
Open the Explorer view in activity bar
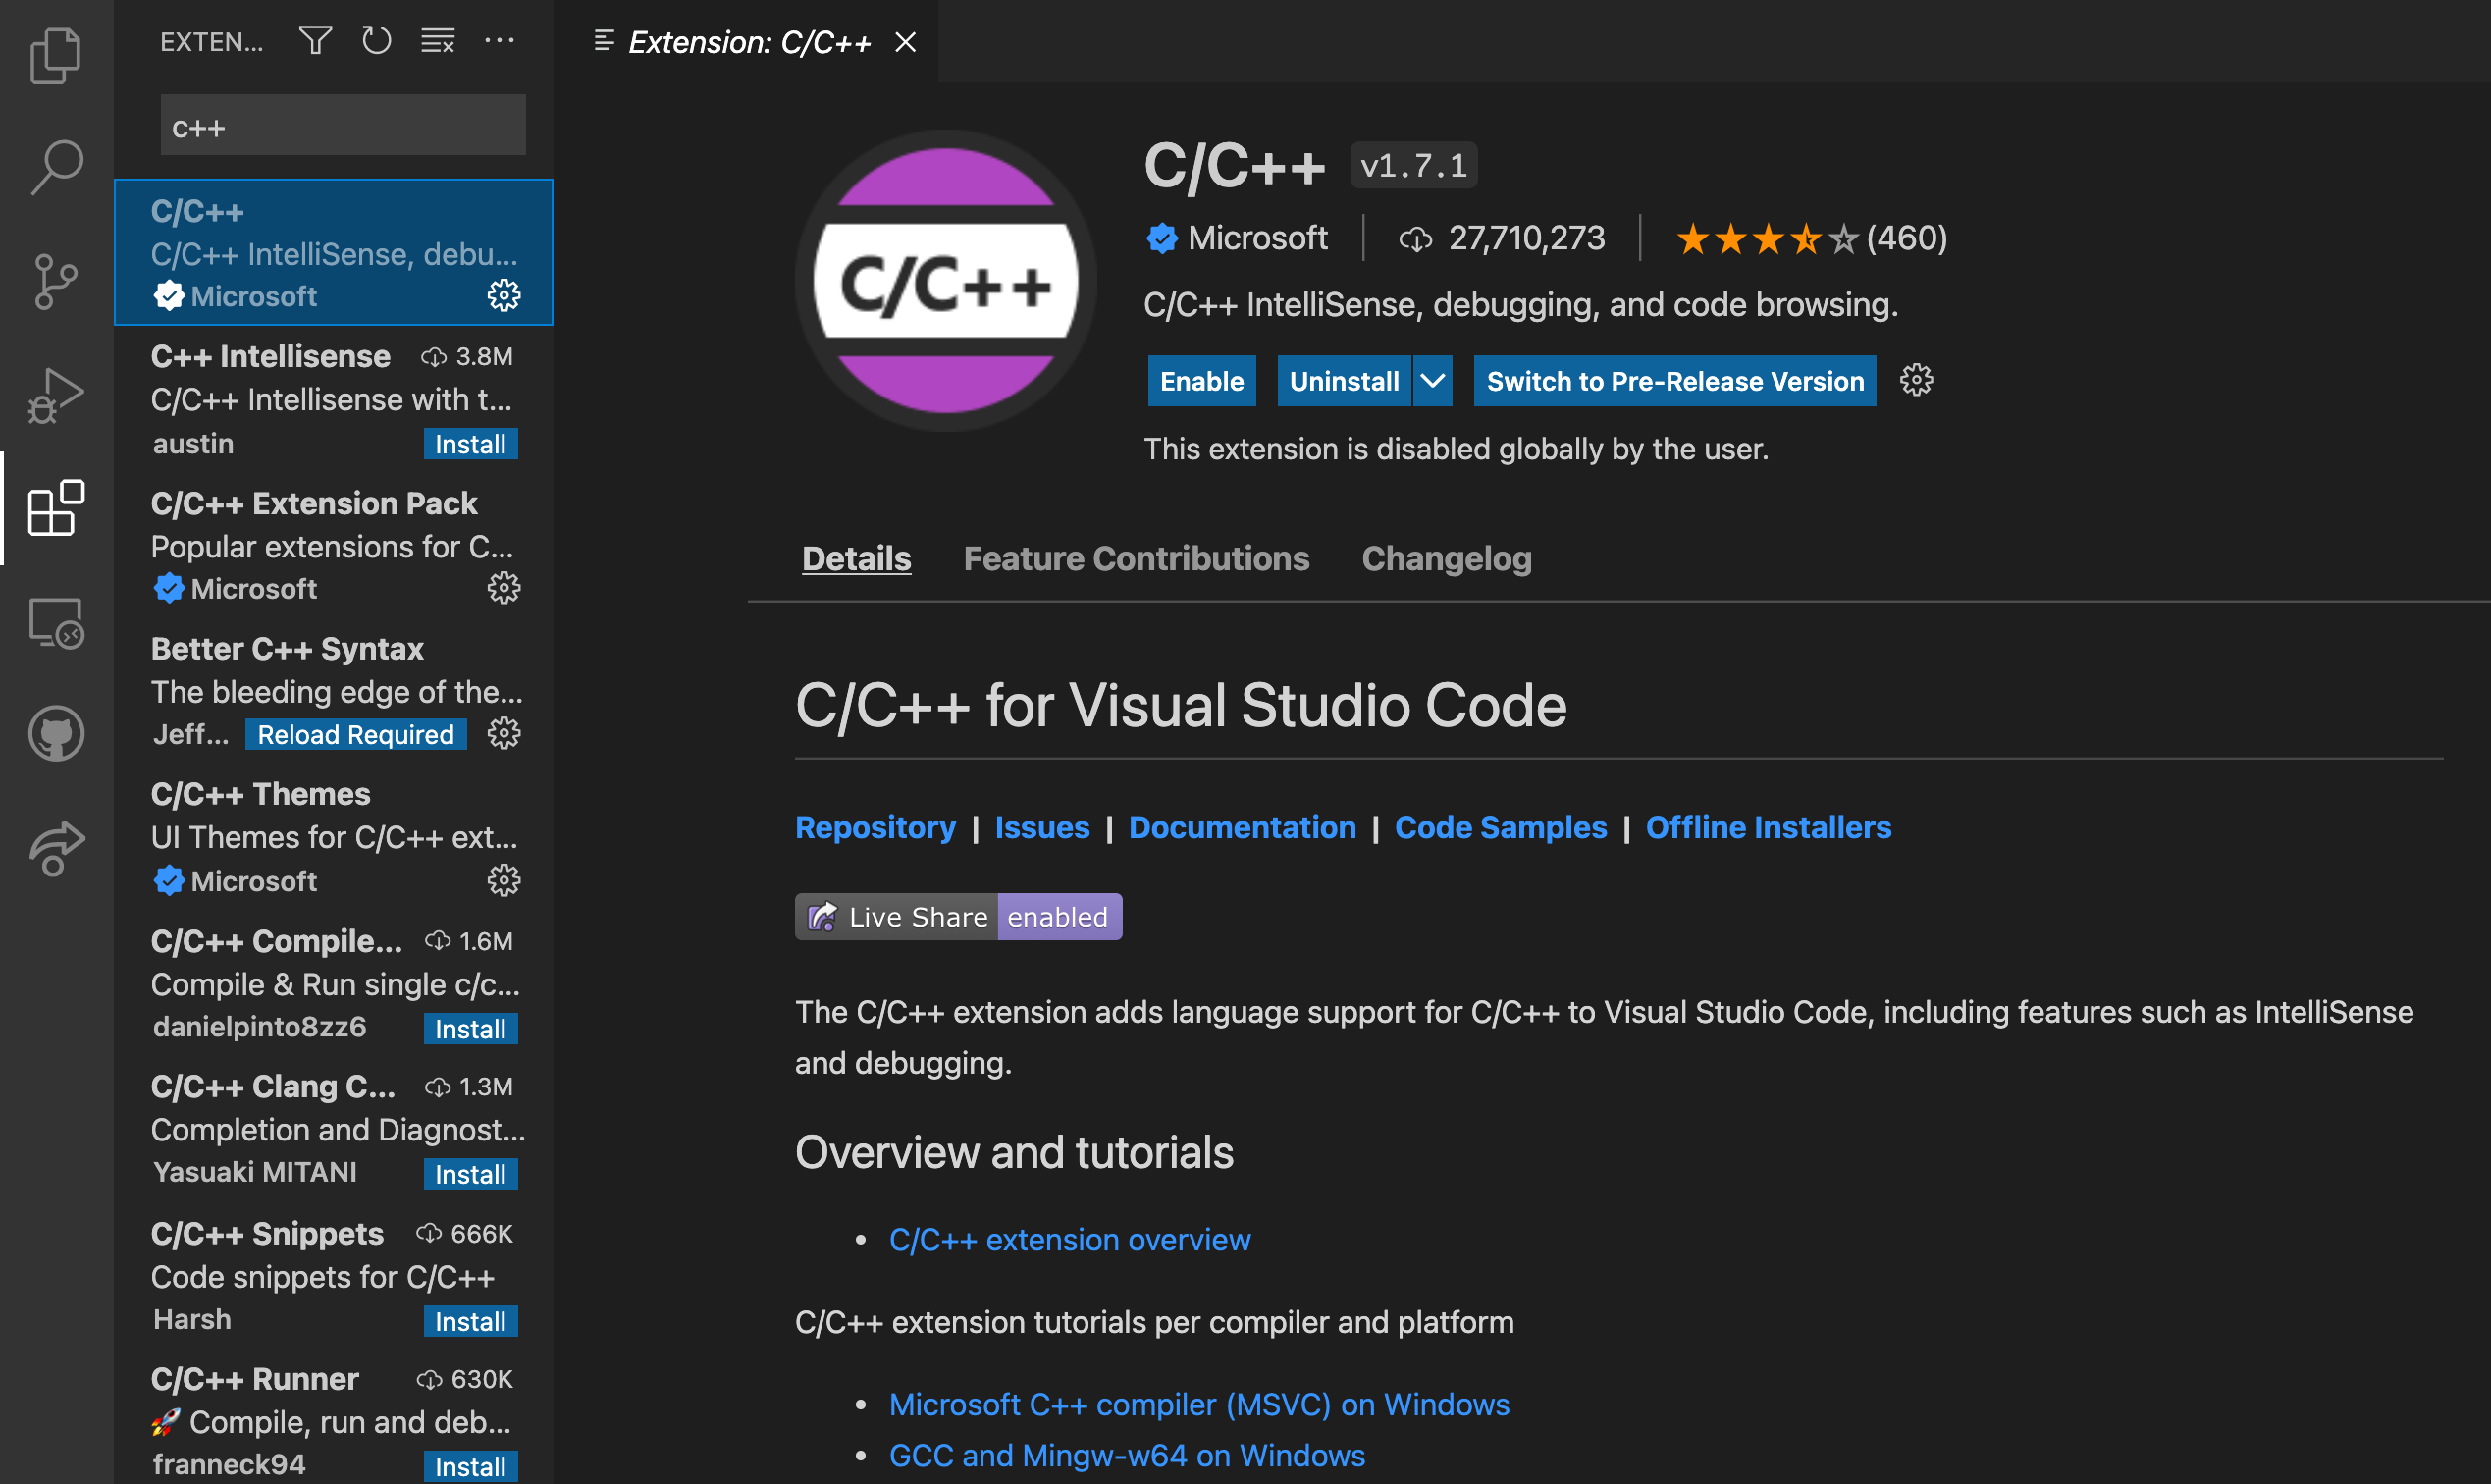(x=56, y=56)
